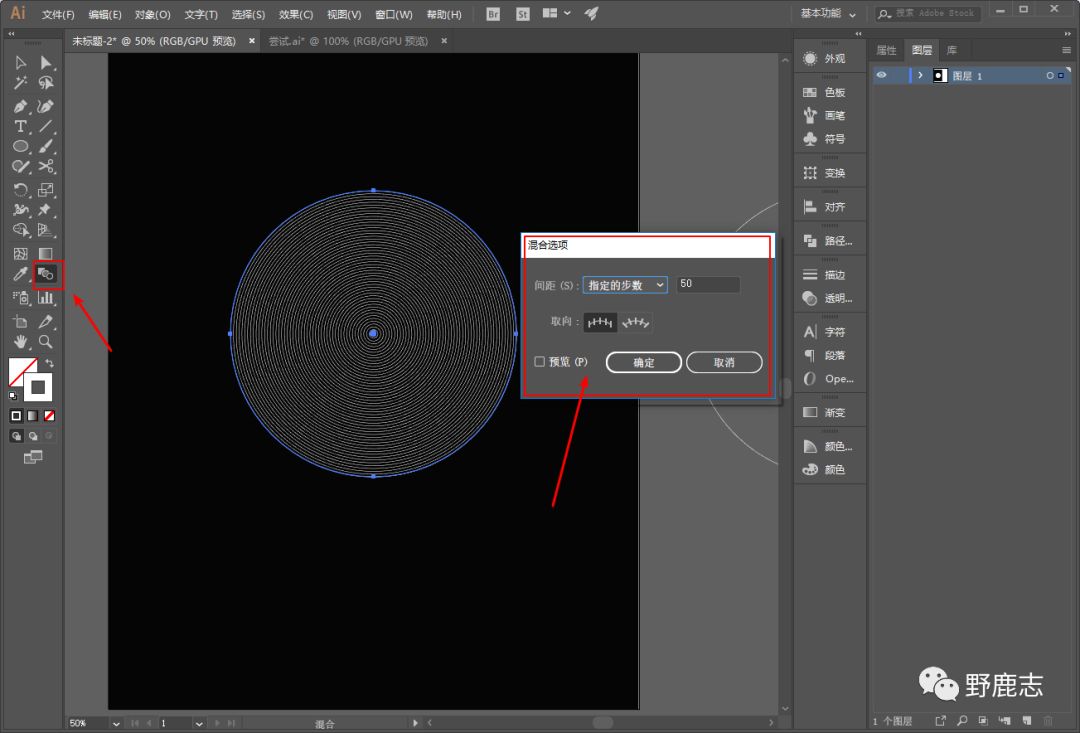Select the Eyedropper tool
Viewport: 1080px width, 733px height.
tap(20, 274)
